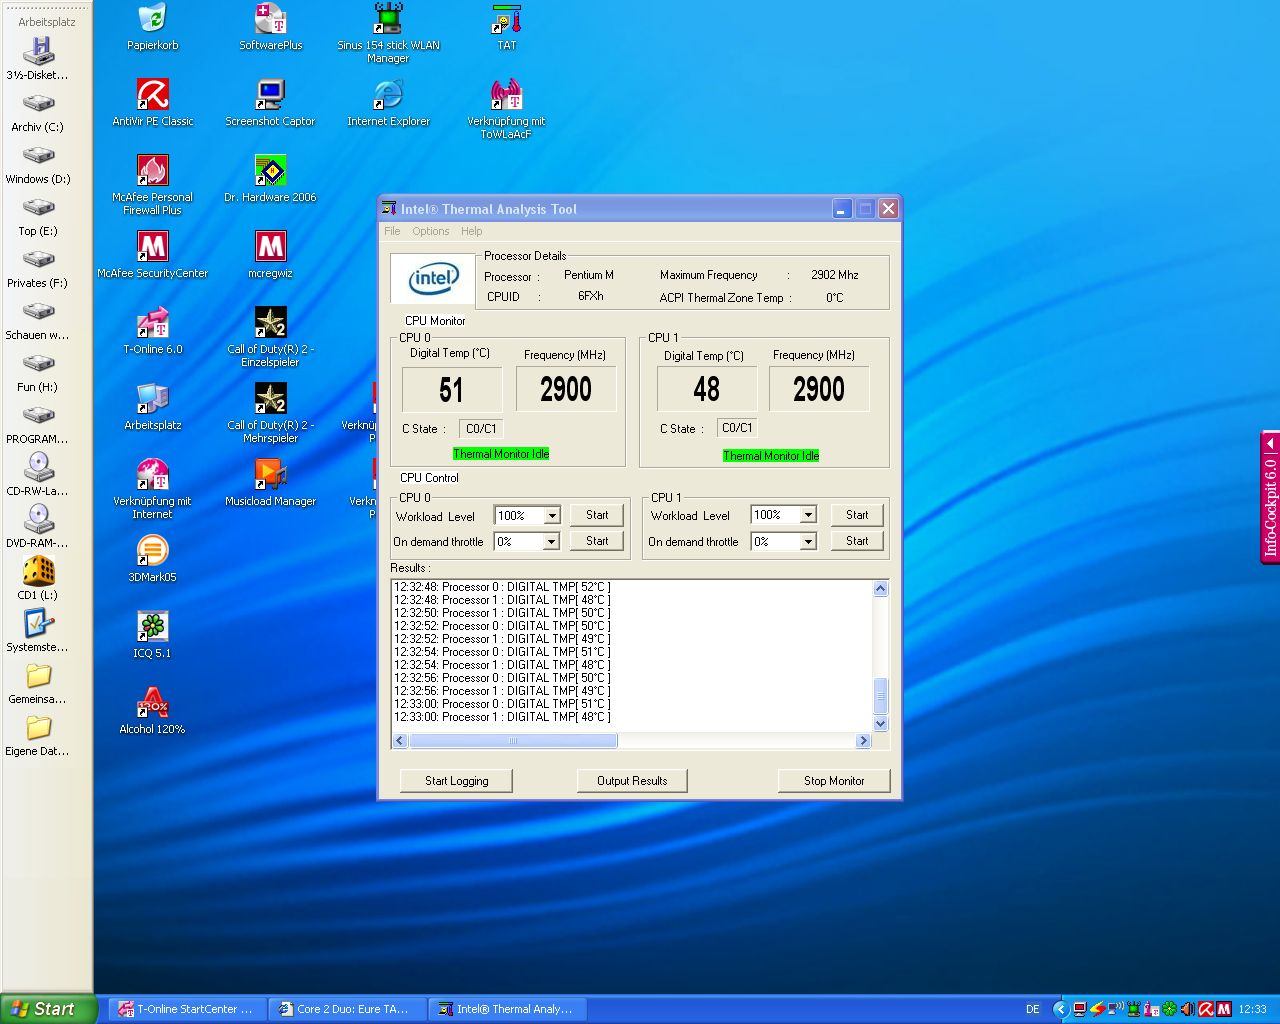Click the 12:33 taskbar clock
The height and width of the screenshot is (1024, 1280).
pos(1252,1010)
